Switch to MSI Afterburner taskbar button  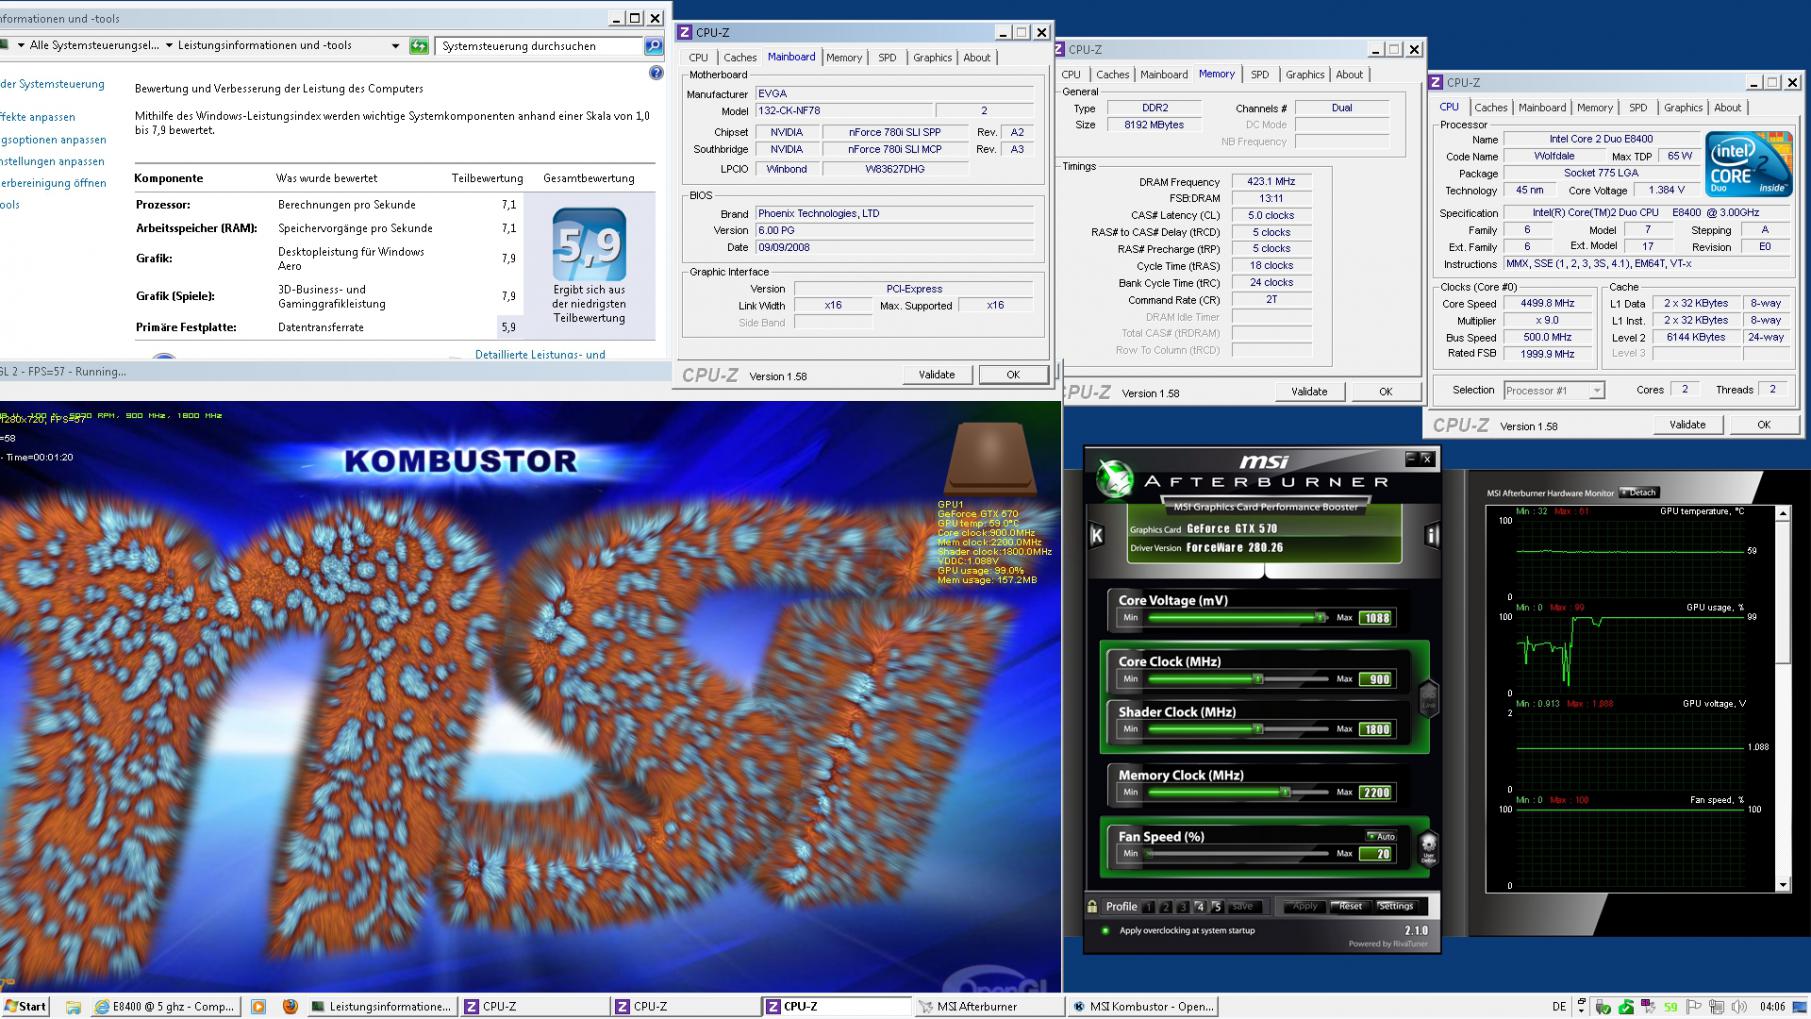coord(989,1007)
